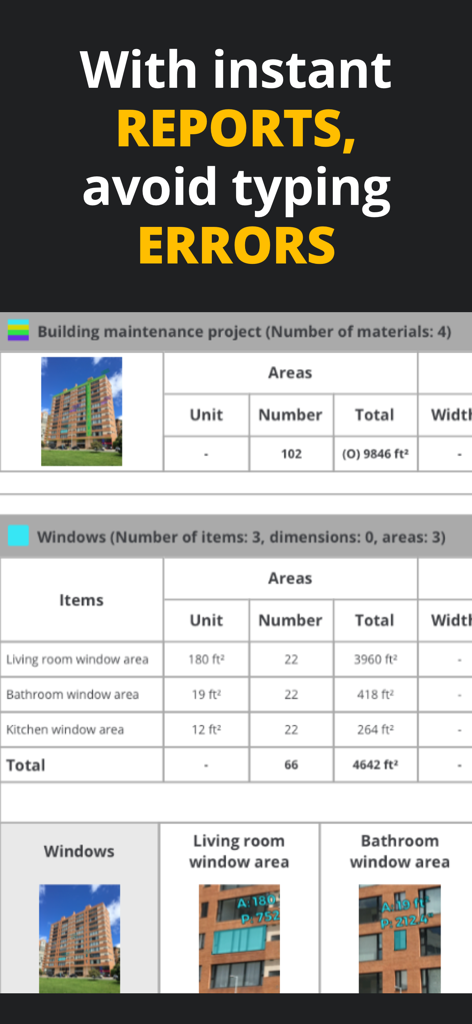Open the building photo in the project row

click(x=82, y=411)
